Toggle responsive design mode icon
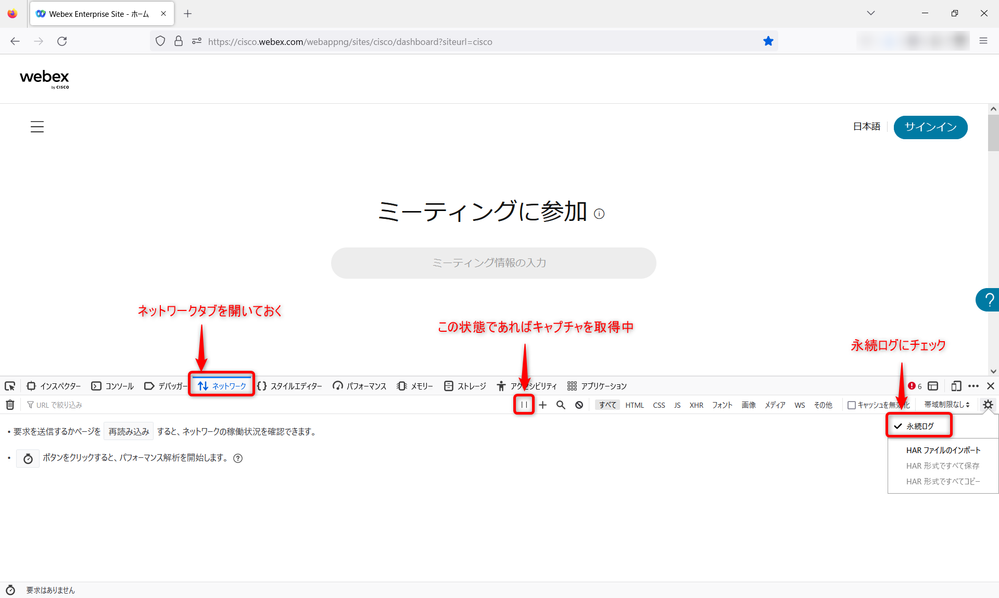The image size is (999, 598). [x=956, y=386]
